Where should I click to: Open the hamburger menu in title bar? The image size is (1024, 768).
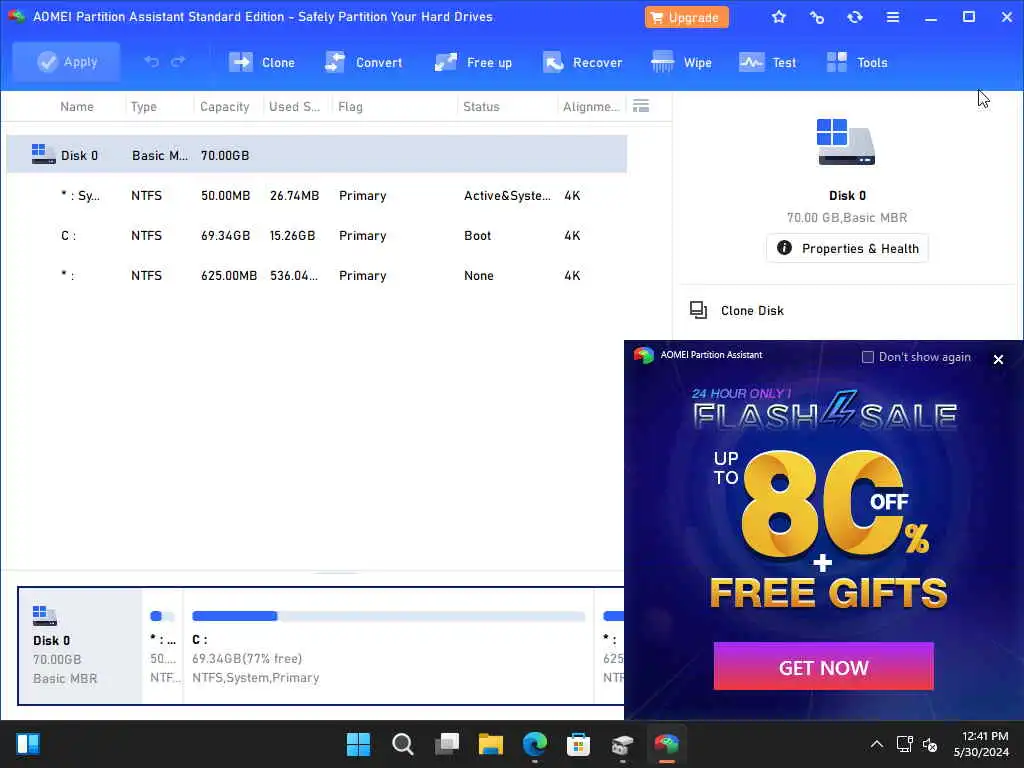(x=893, y=17)
